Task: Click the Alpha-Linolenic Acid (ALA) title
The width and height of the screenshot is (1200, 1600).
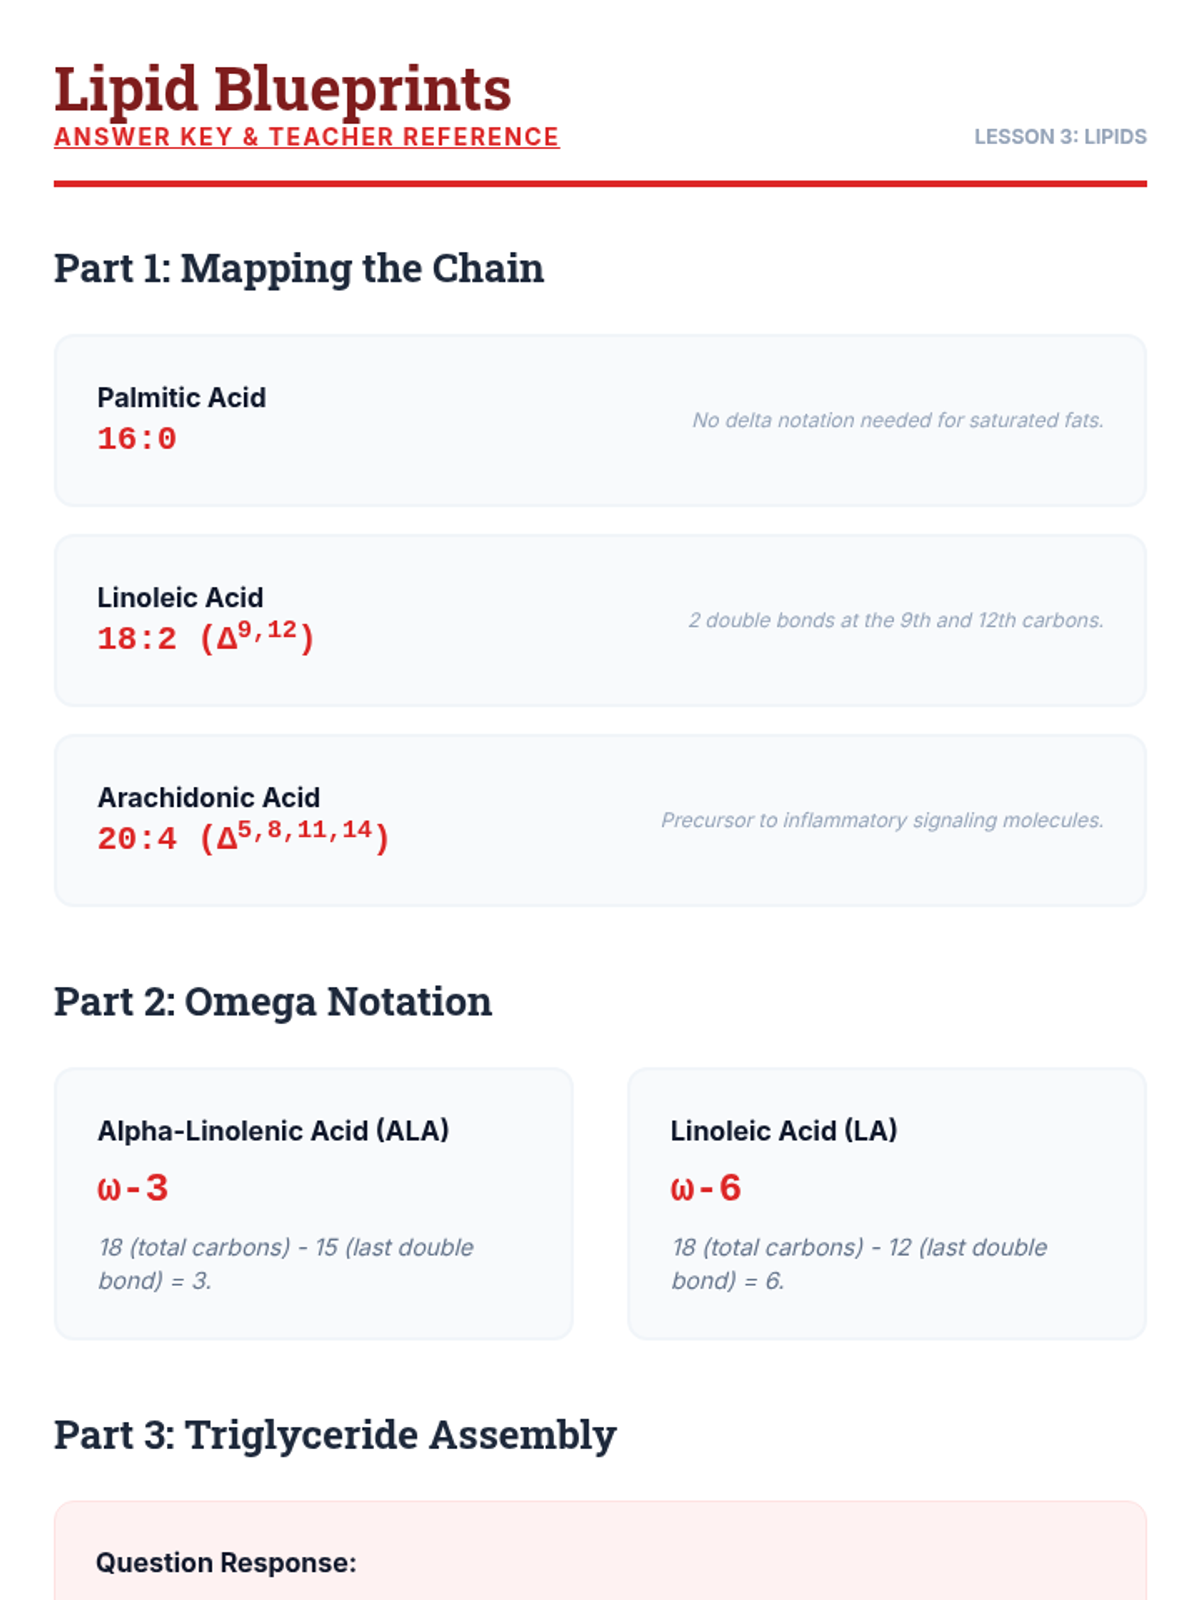Action: (x=273, y=1130)
